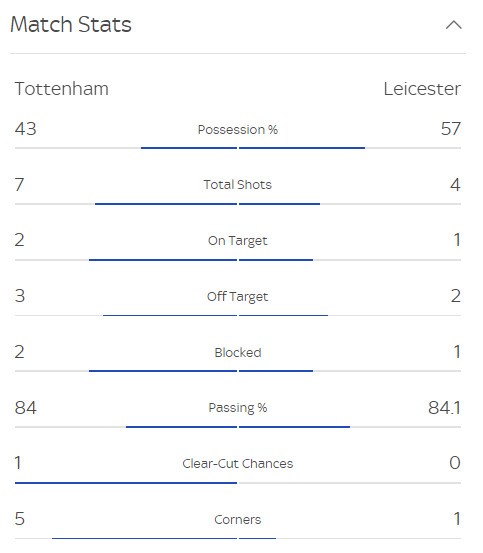This screenshot has height=553, width=483.
Task: Click Leicester's 57 possession value
Action: tap(451, 129)
